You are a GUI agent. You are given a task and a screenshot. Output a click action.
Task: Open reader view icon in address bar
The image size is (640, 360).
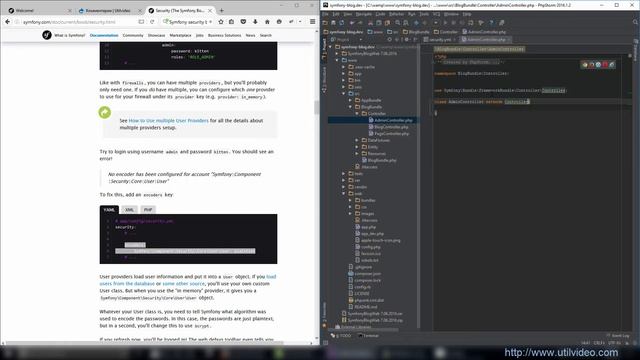click(x=141, y=22)
